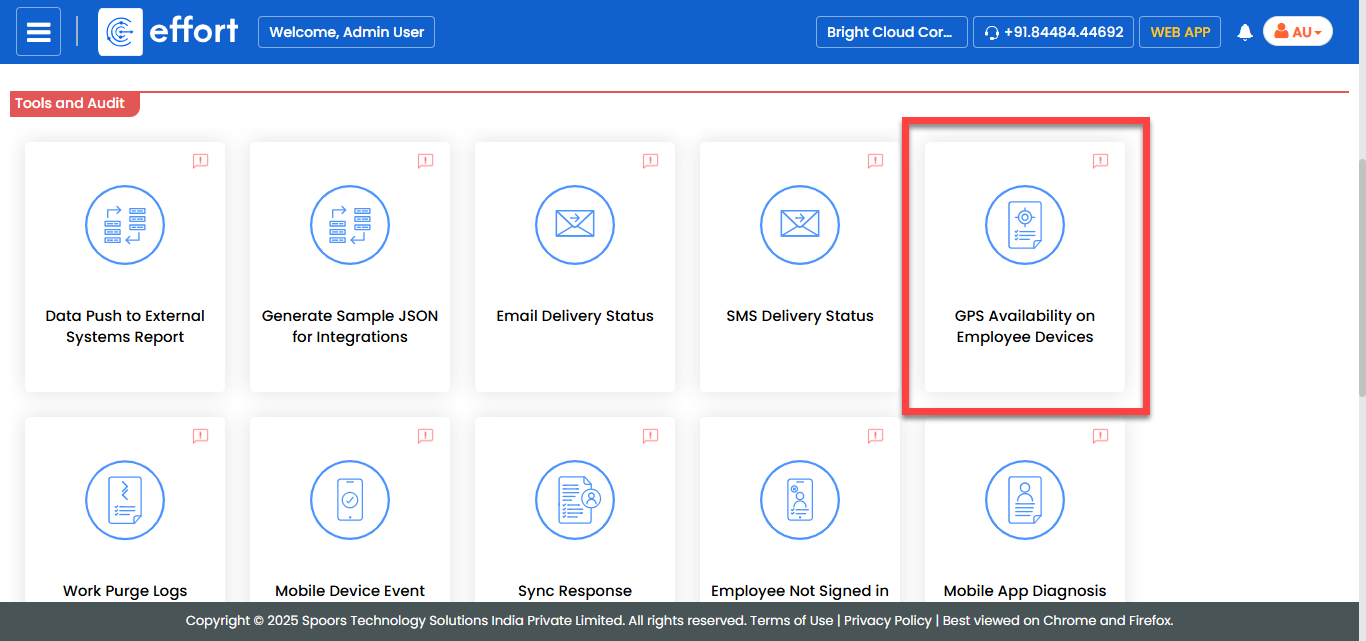Click GPS Availability on Employee Devices icon
The height and width of the screenshot is (641, 1366).
(1025, 225)
